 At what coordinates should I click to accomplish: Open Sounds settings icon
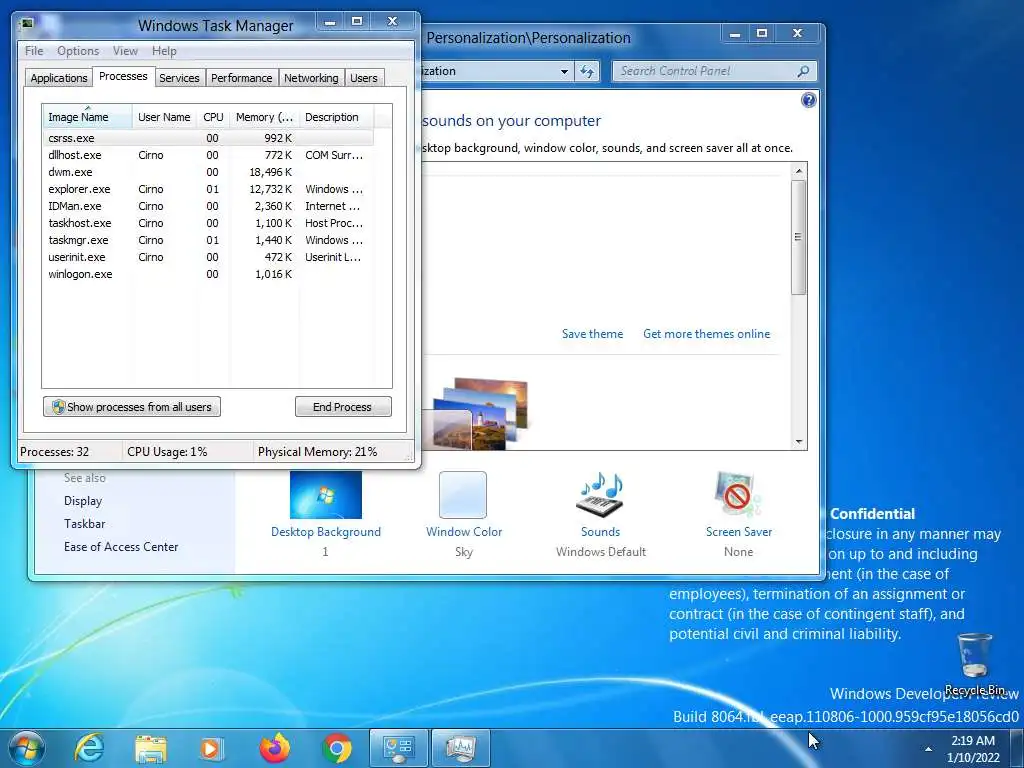click(x=600, y=496)
